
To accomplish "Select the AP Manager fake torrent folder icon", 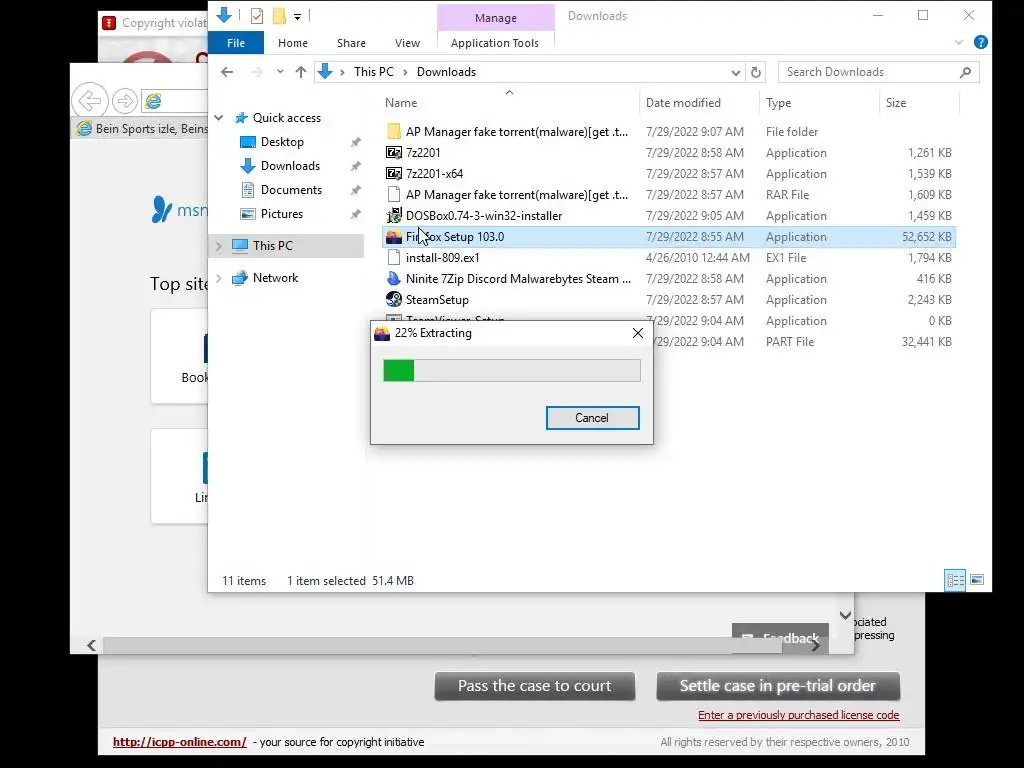I will (x=394, y=132).
